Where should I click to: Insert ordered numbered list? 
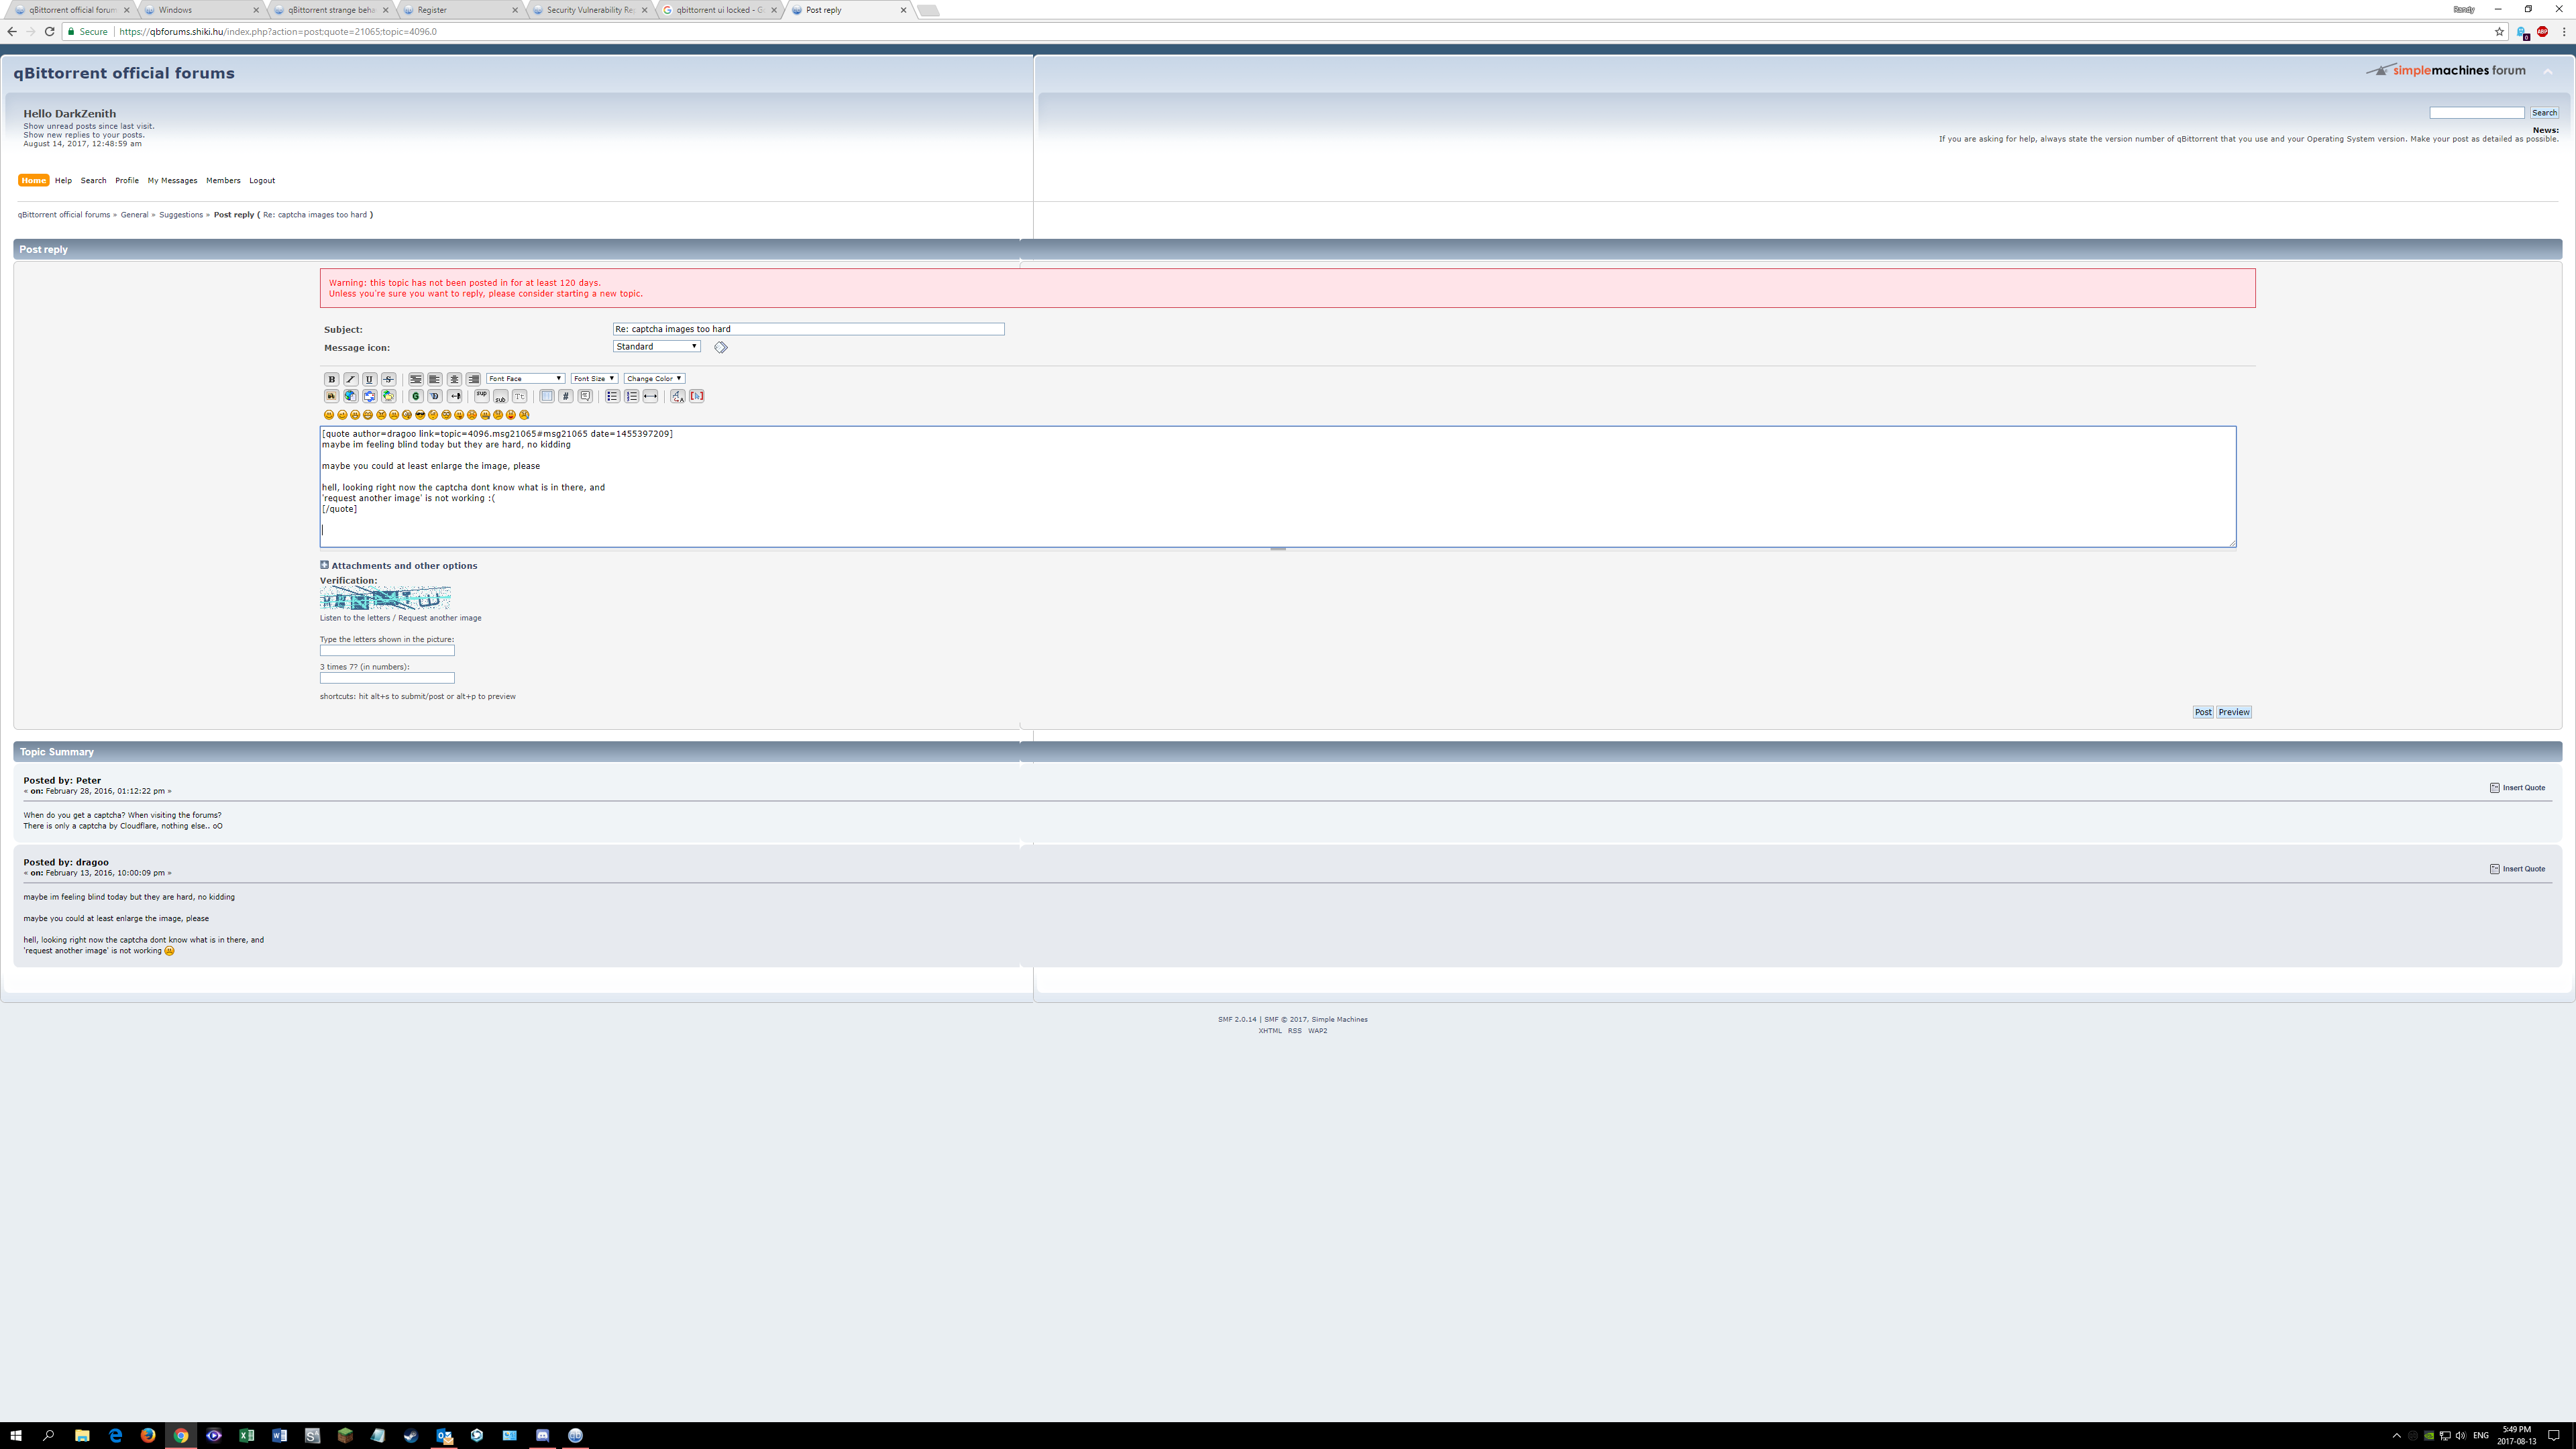pos(632,396)
